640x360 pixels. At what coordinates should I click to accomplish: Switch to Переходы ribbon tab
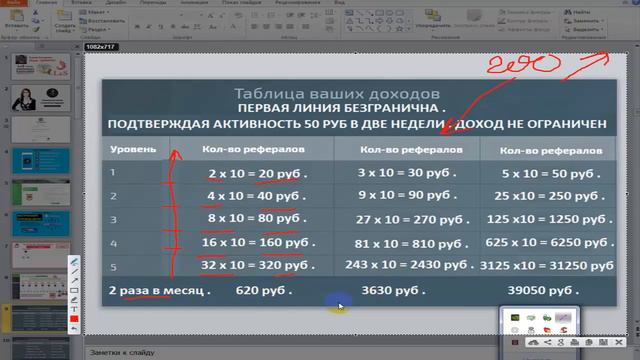point(153,2)
